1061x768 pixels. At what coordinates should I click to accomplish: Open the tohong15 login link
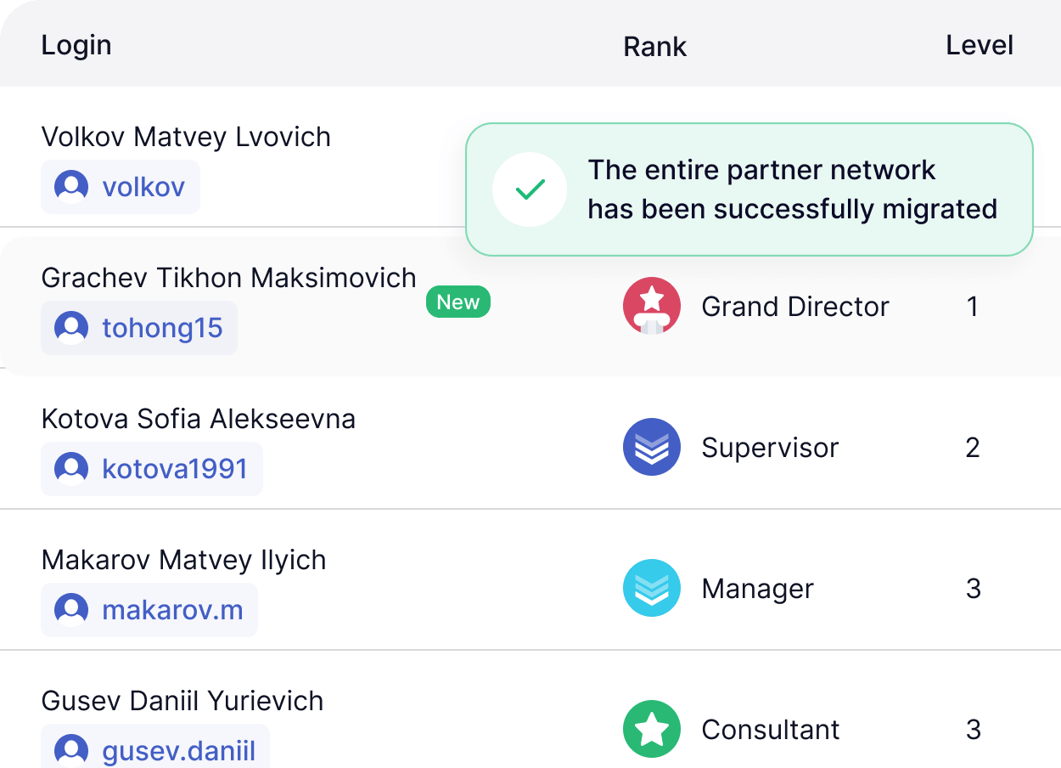162,328
